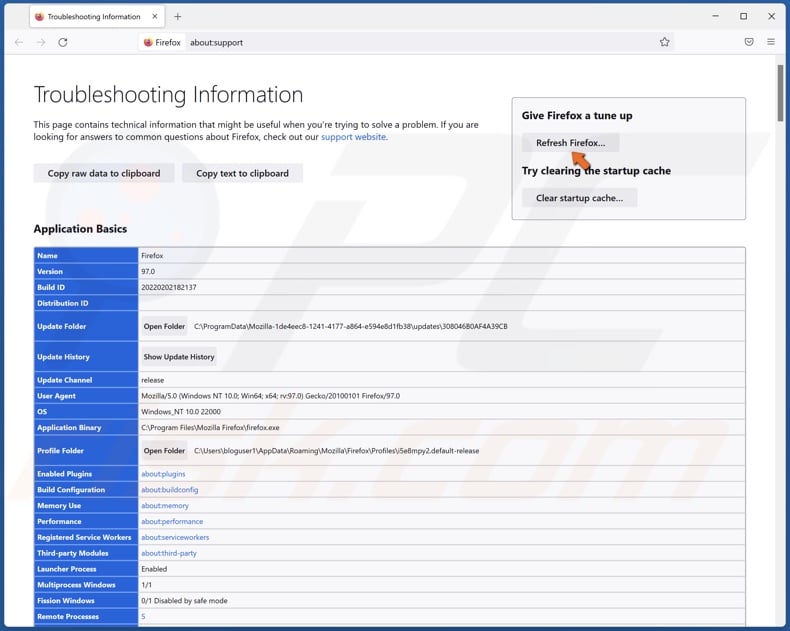Click Copy raw data to clipboard
790x631 pixels.
click(104, 173)
